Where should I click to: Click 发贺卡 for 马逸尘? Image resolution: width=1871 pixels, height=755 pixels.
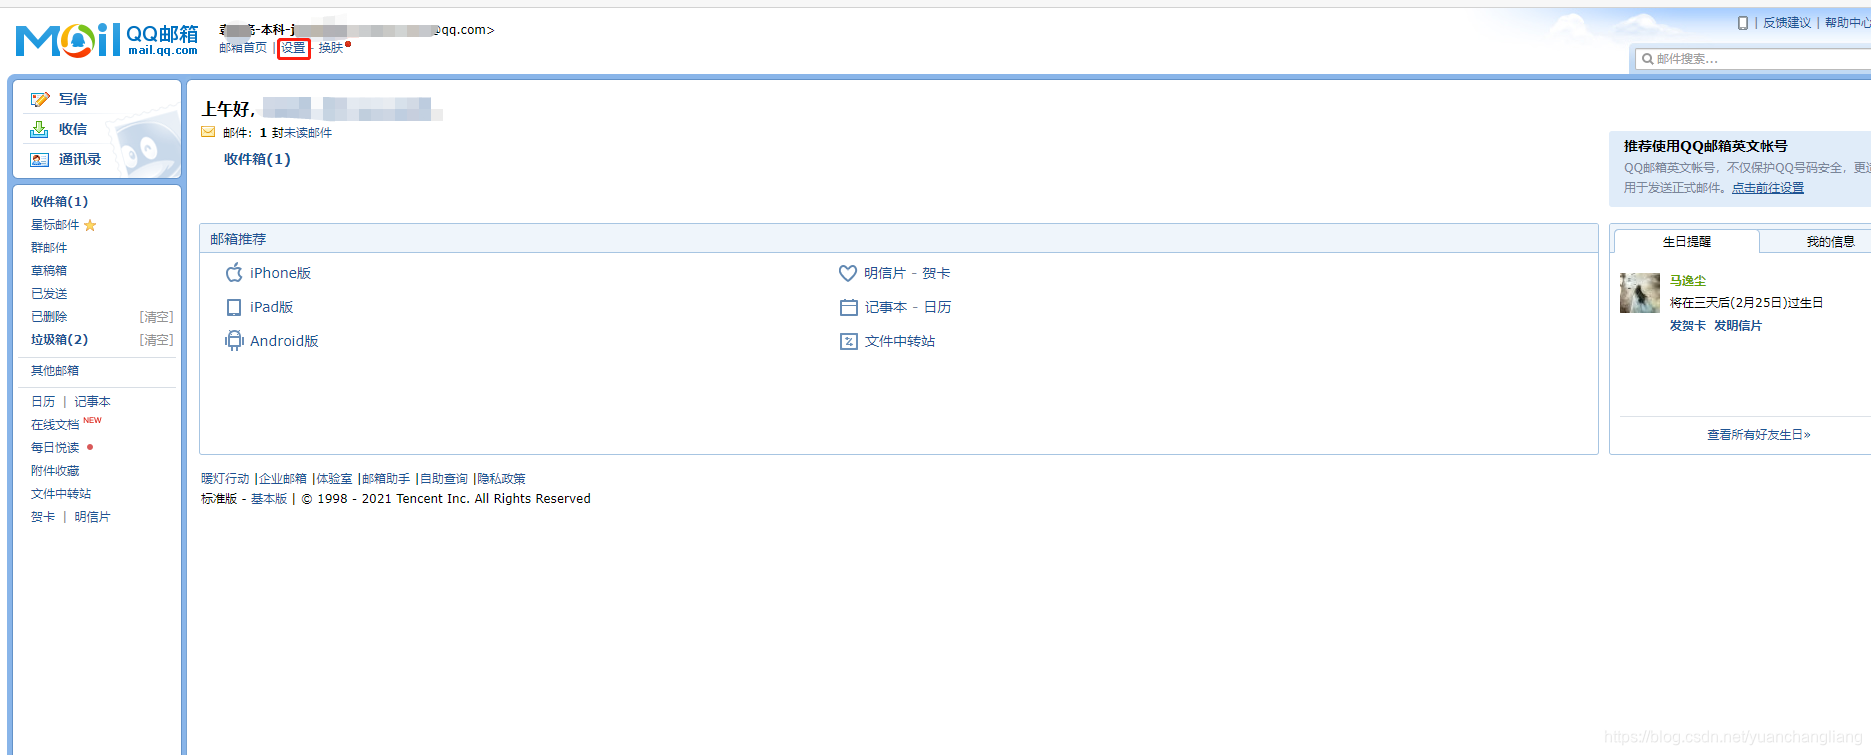1688,326
